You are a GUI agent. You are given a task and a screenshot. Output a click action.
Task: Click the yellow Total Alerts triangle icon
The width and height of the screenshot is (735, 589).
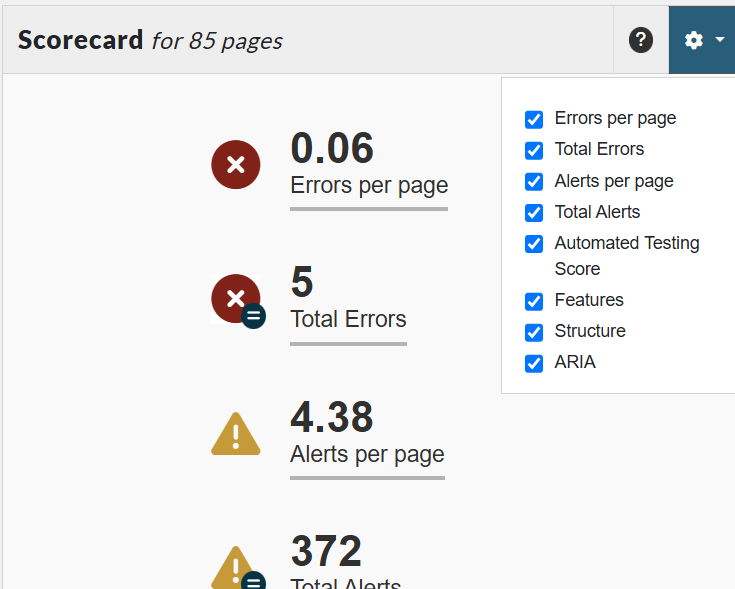pos(238,567)
